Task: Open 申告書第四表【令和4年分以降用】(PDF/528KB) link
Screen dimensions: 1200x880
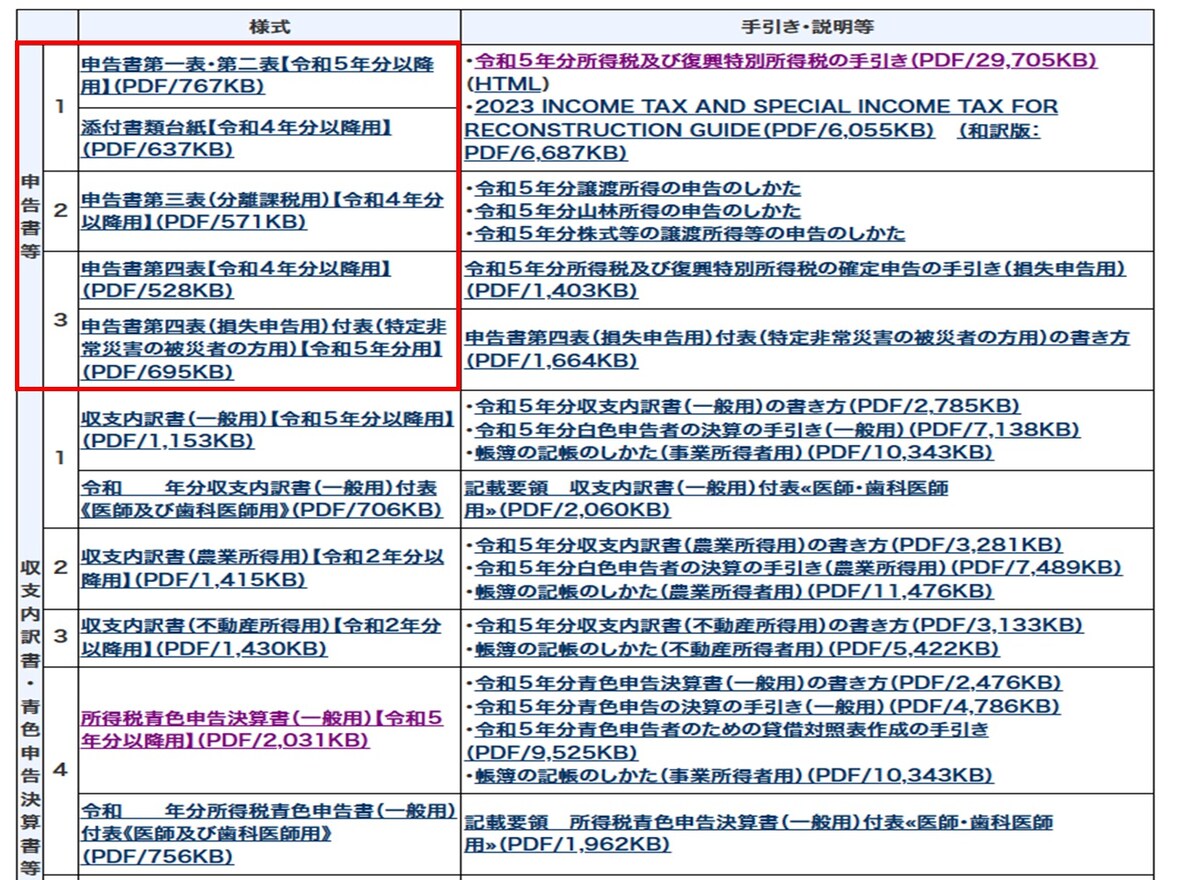Action: pyautogui.click(x=236, y=279)
